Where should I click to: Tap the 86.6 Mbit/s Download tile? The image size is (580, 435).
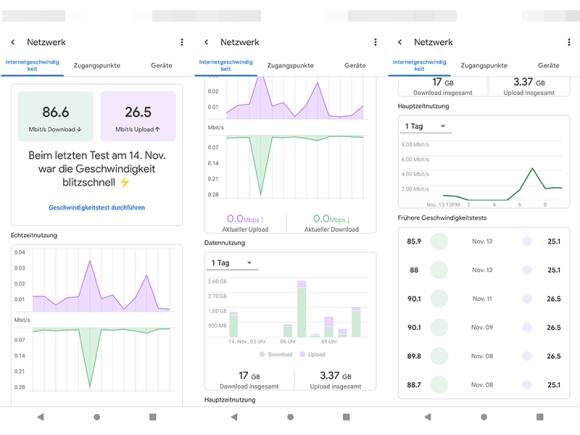pos(55,116)
